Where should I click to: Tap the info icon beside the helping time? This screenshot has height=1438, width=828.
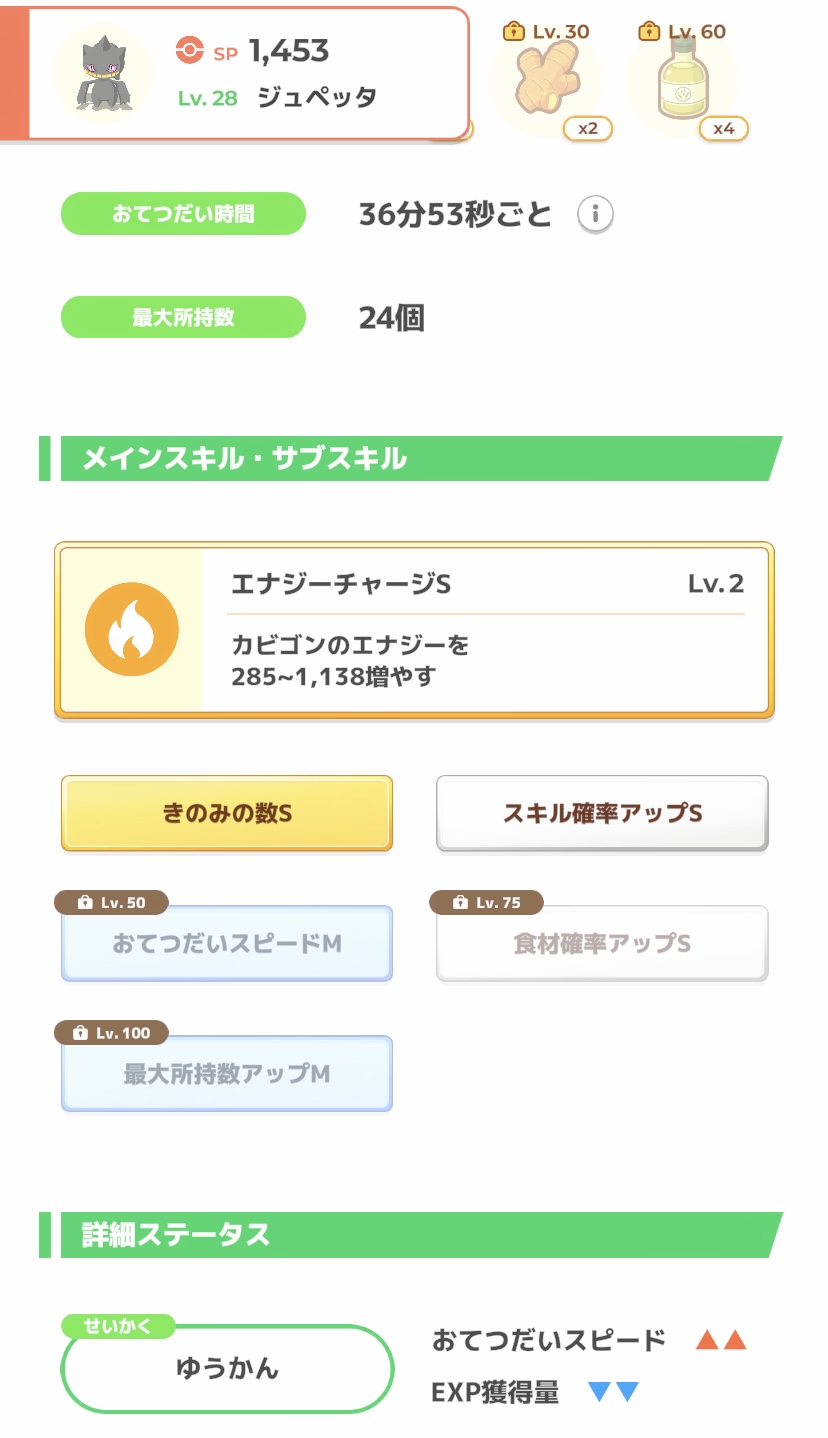click(595, 214)
